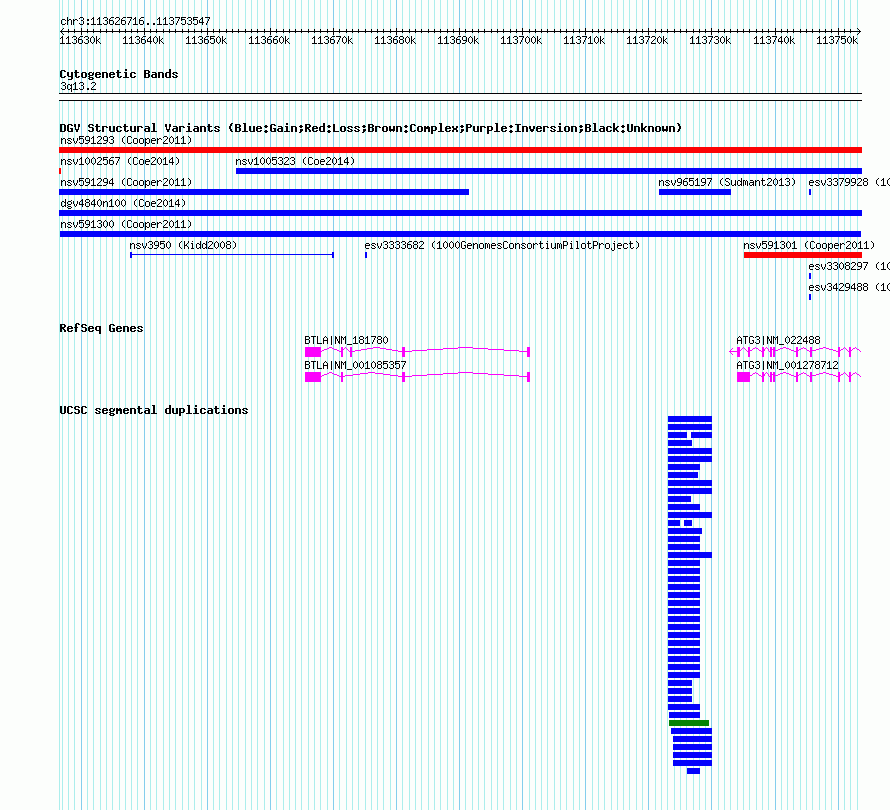
Task: Click the chr3:113626716..113753547 region label
Action: (x=135, y=21)
